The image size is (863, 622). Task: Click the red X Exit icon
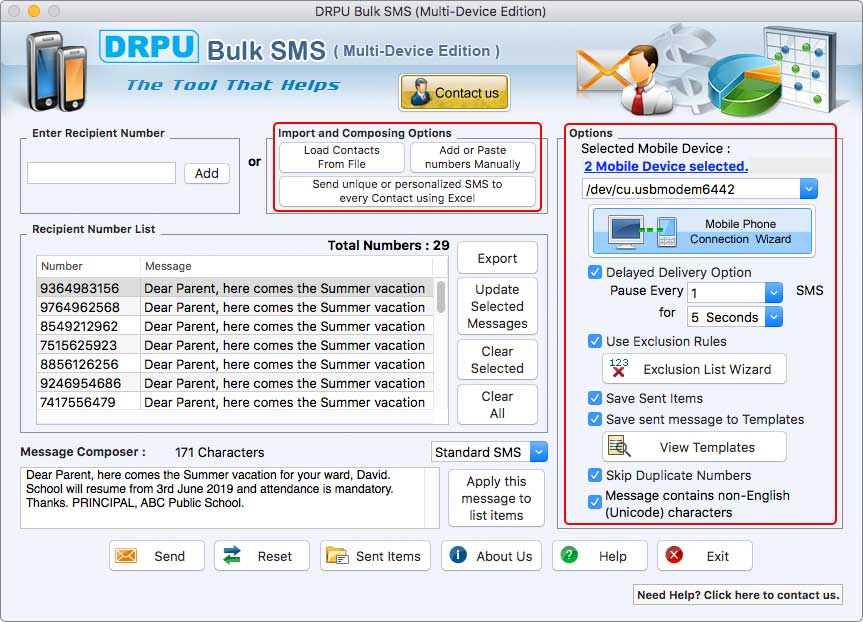point(674,555)
